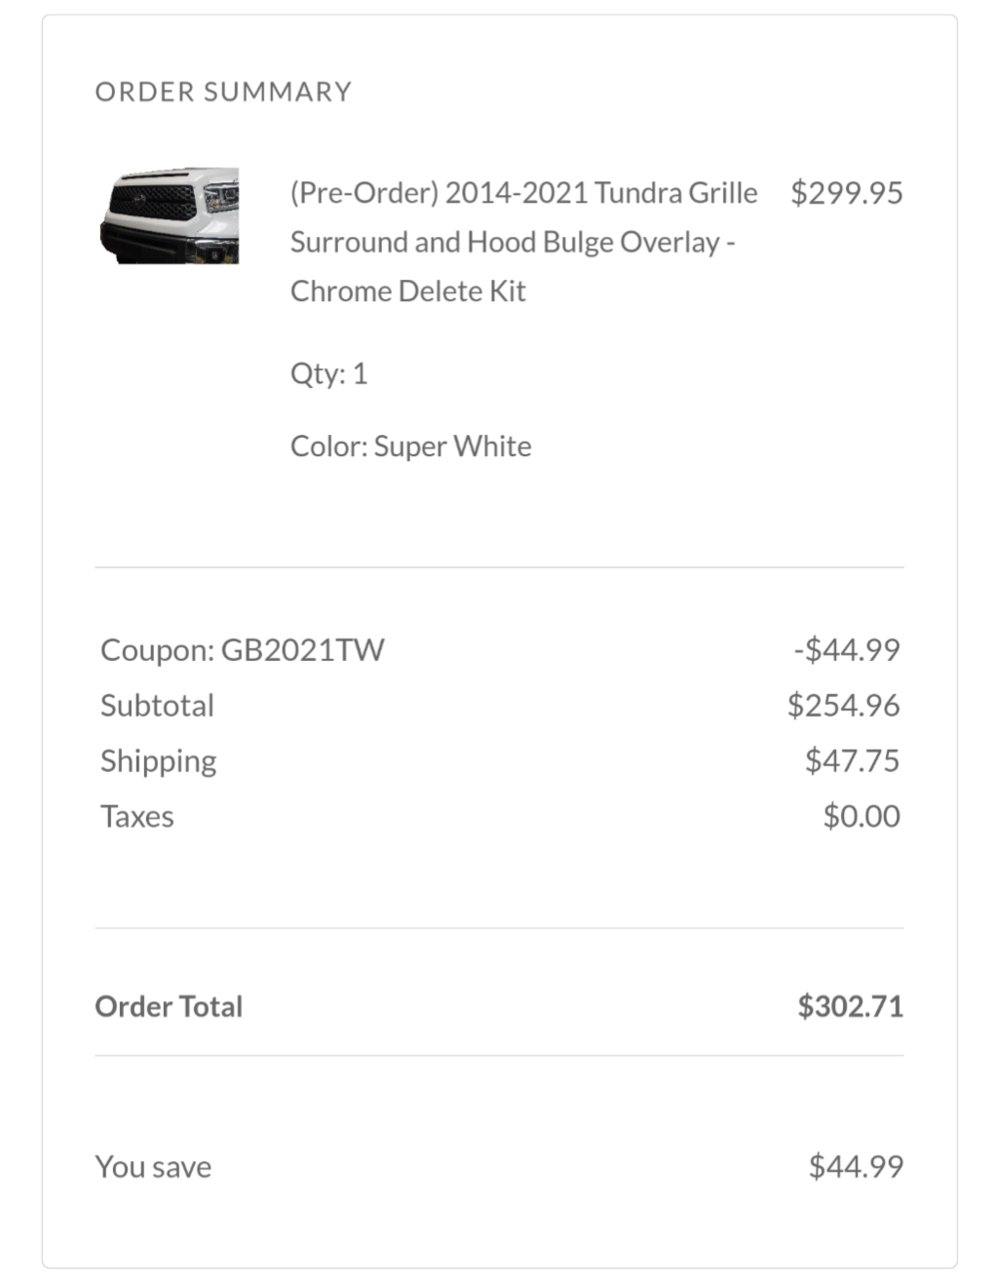This screenshot has width=994, height=1280.
Task: Click the Coupon: GB2021TW label
Action: point(242,650)
